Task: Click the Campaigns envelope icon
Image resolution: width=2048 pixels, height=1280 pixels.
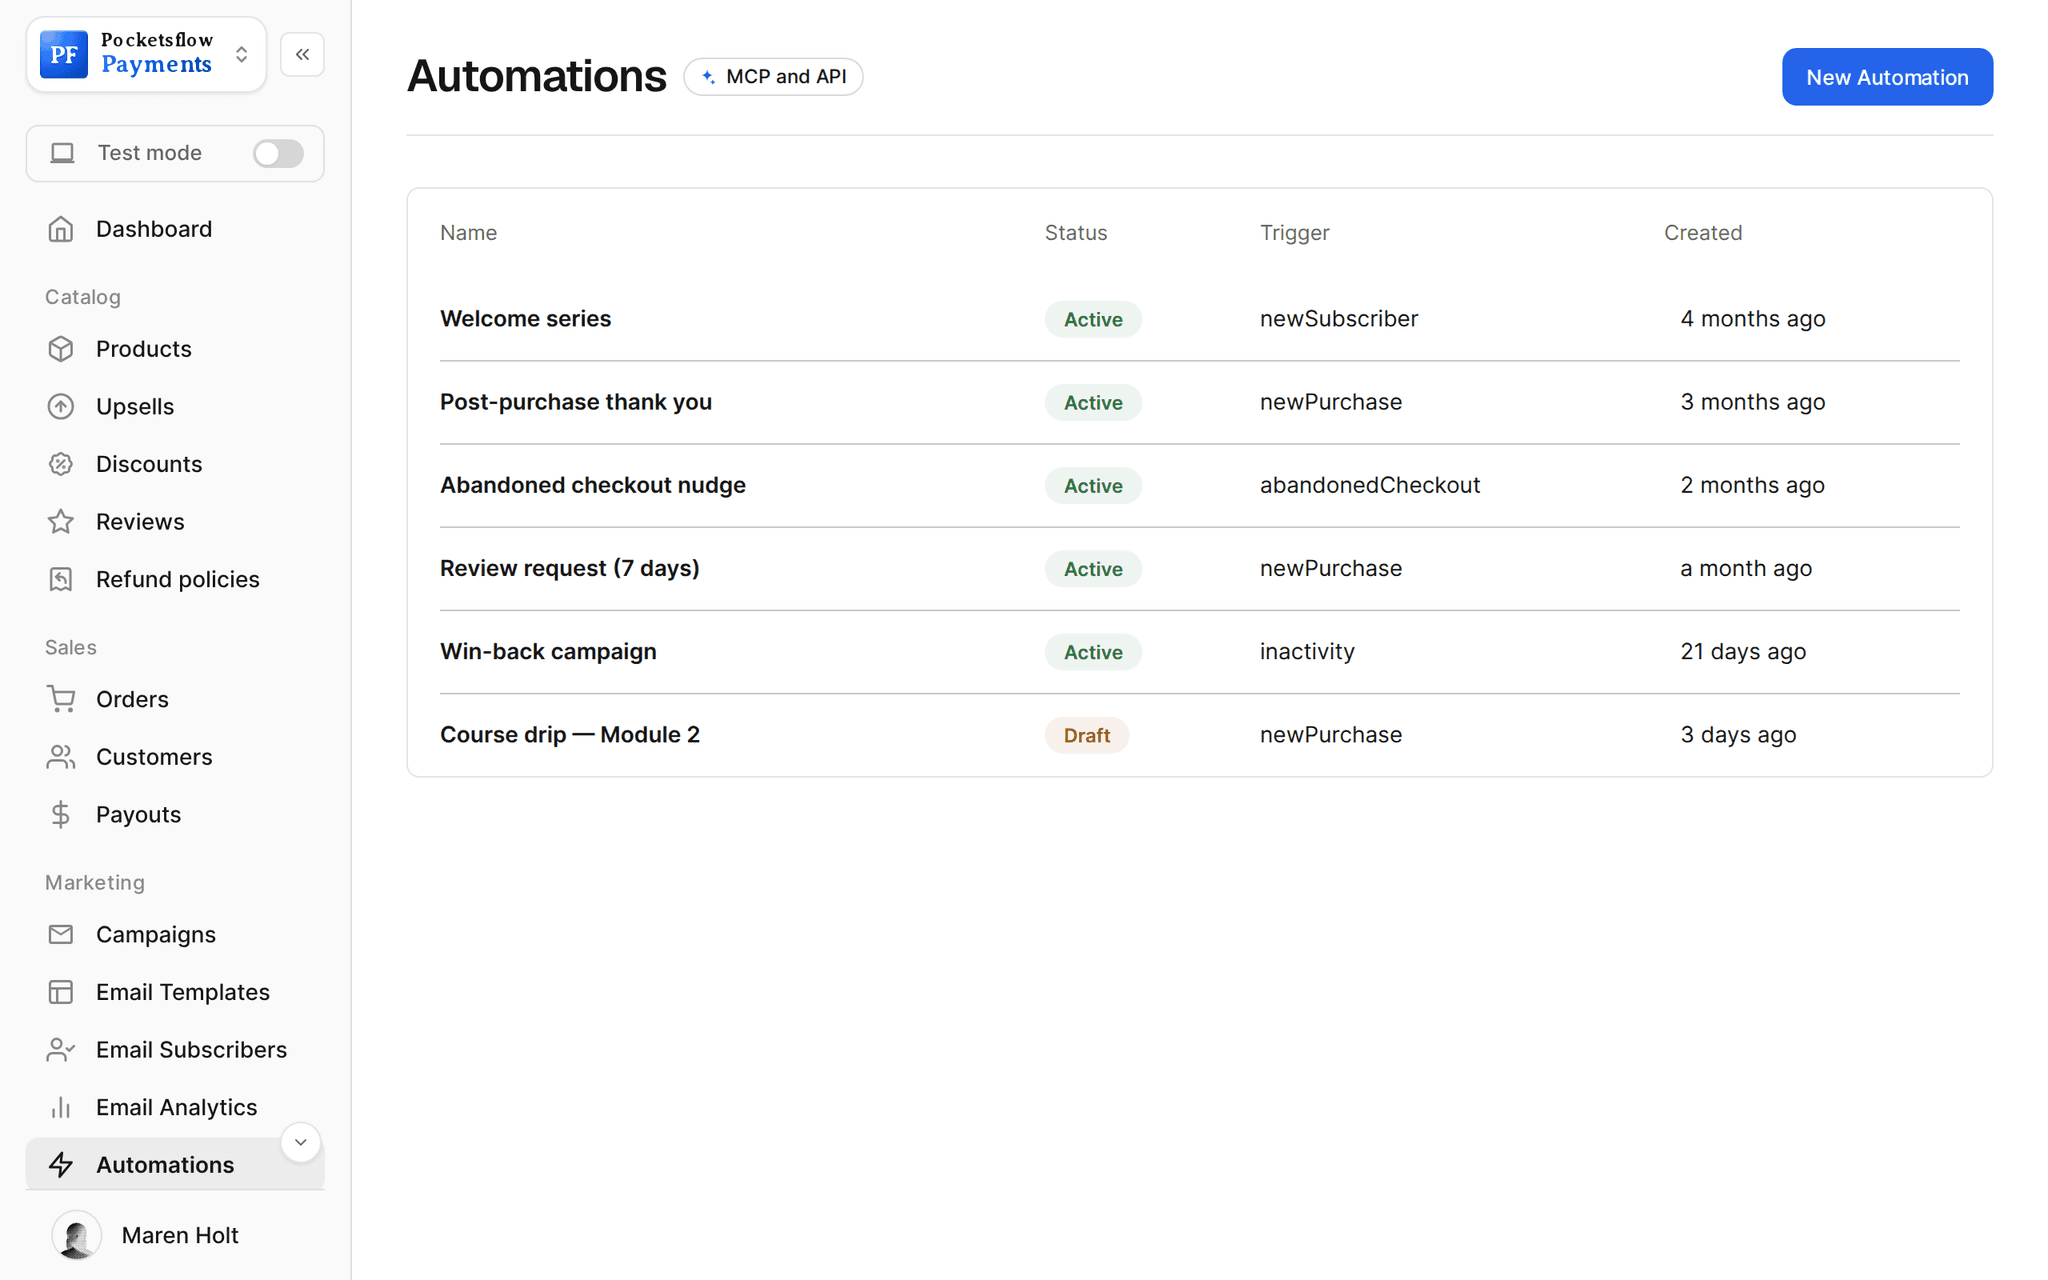Action: click(x=61, y=934)
